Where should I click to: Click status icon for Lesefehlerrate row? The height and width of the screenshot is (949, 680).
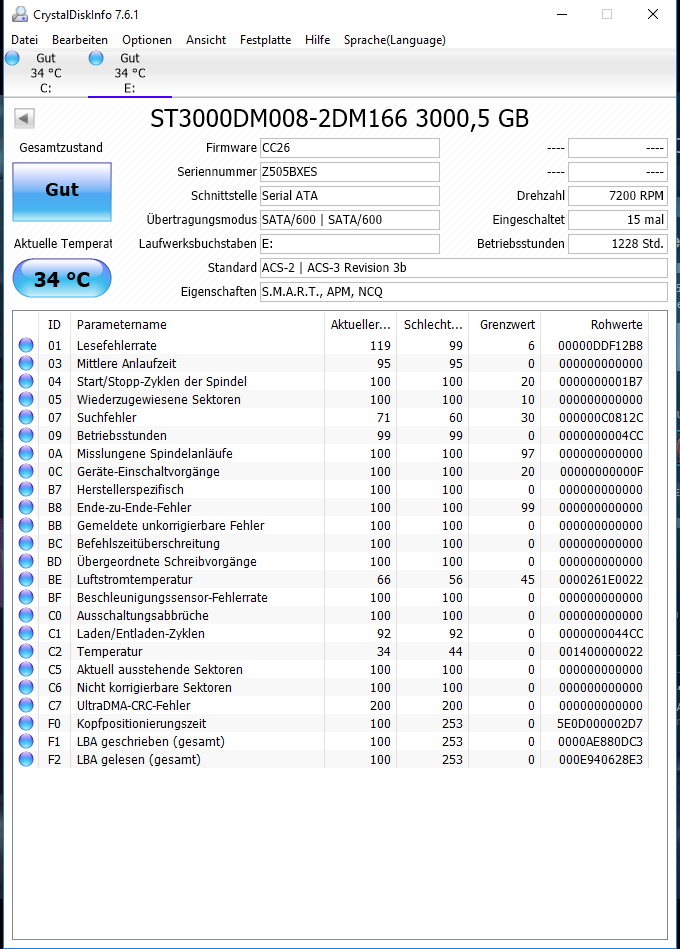pos(26,345)
